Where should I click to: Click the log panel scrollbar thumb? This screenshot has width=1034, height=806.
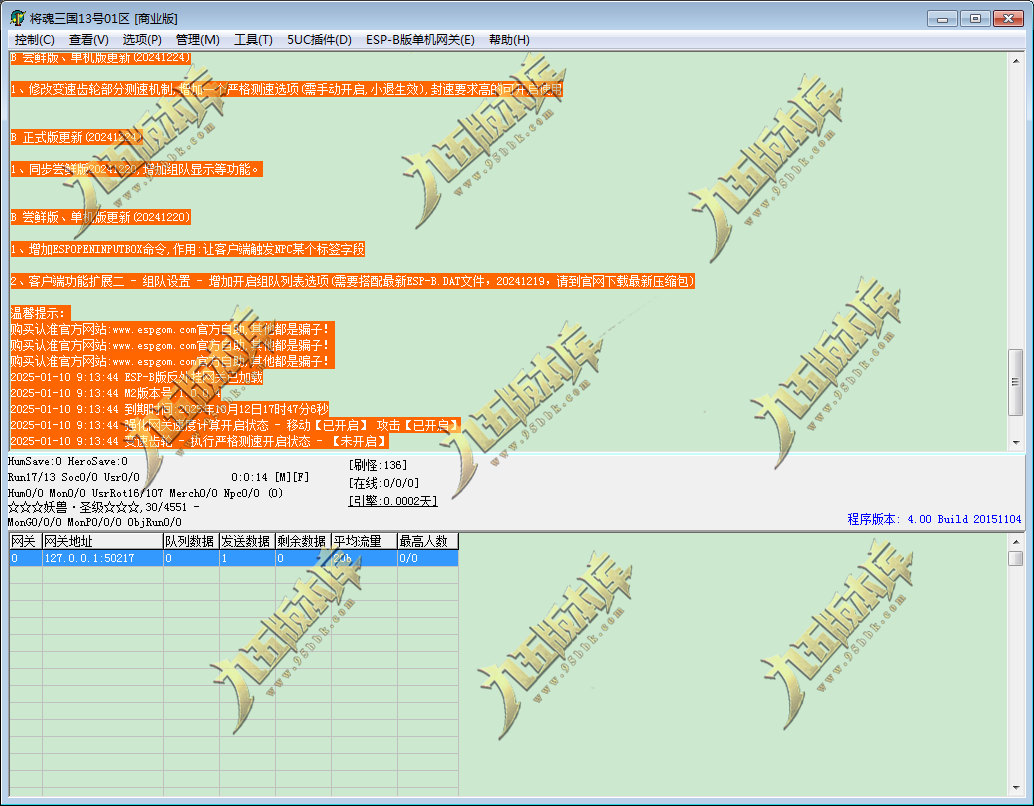1016,383
